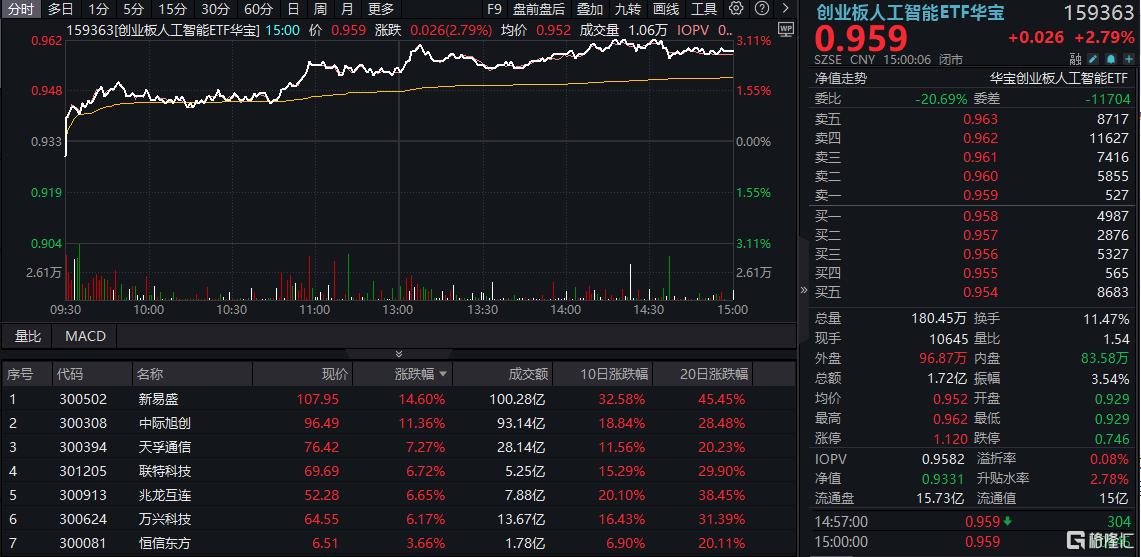
Task: Click the 叠加 overlay button
Action: pos(589,9)
